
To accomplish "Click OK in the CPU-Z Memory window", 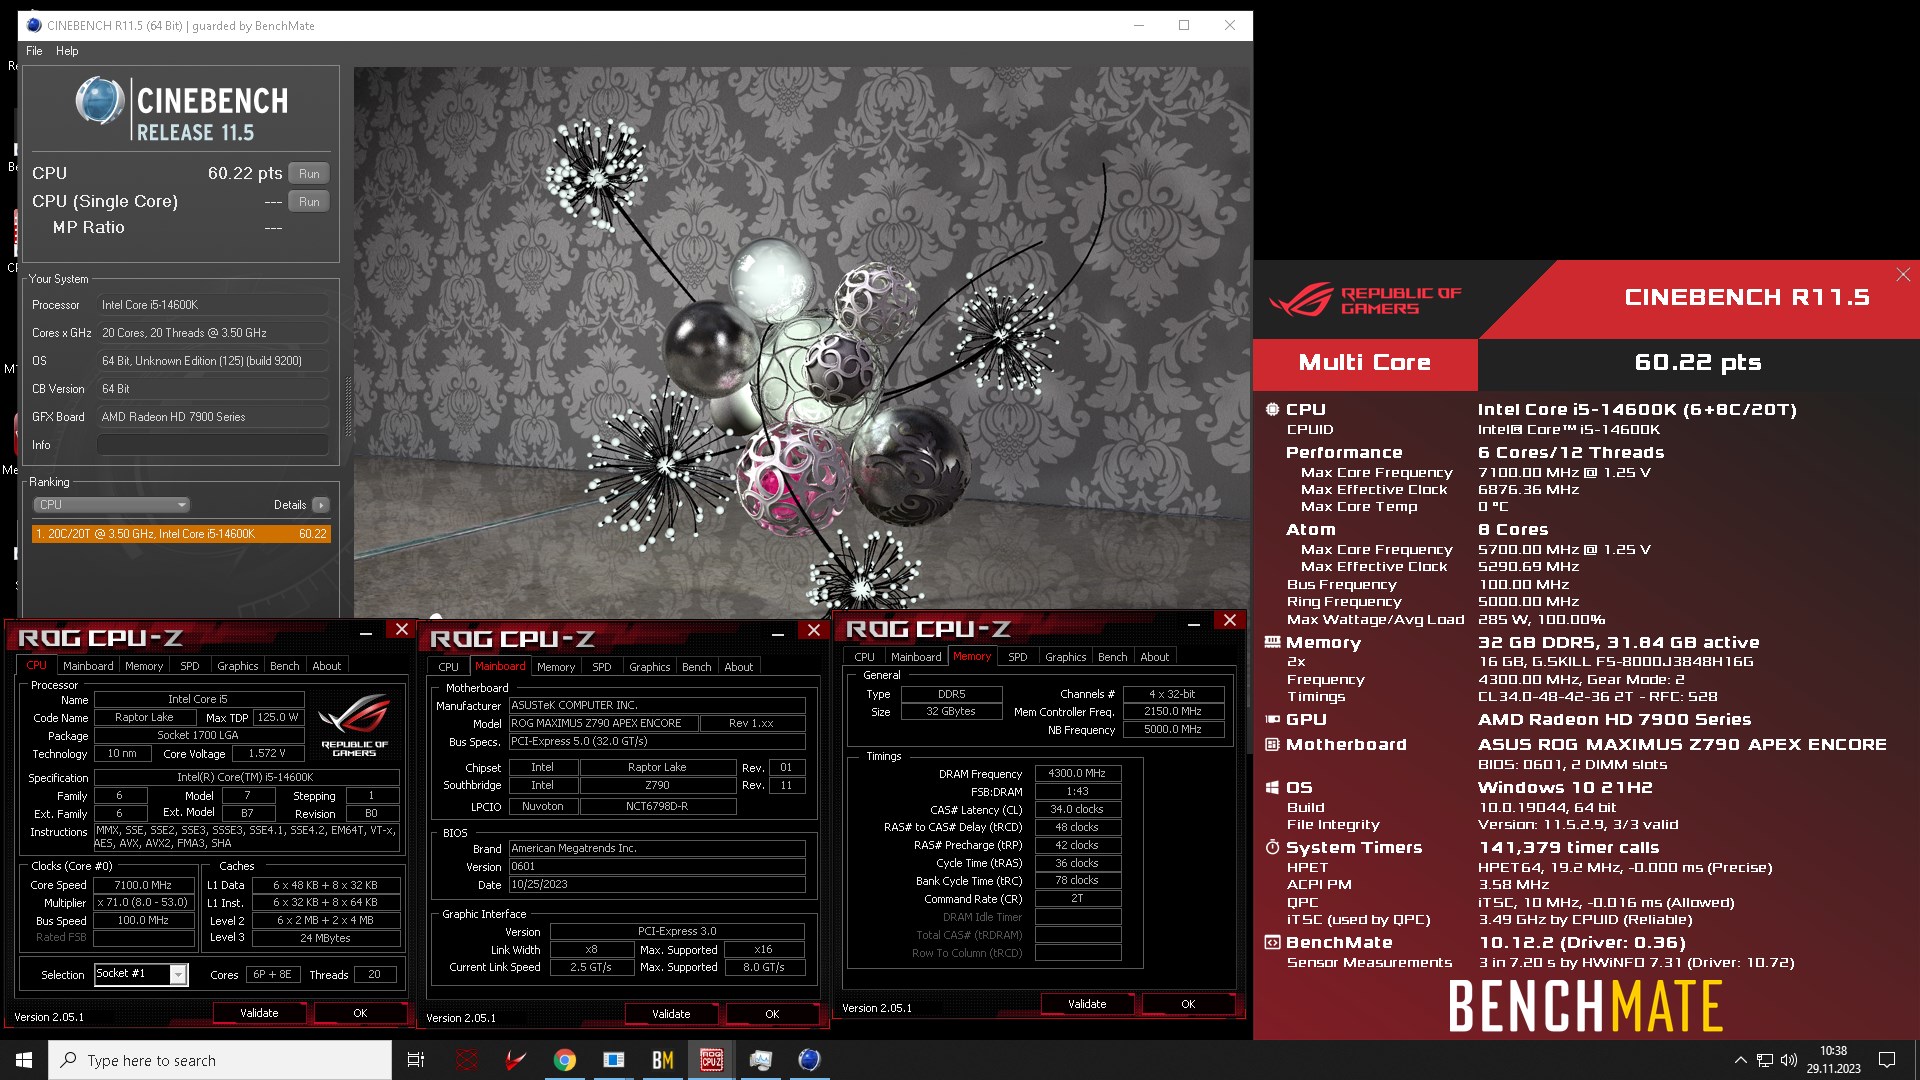I will [x=1188, y=1004].
